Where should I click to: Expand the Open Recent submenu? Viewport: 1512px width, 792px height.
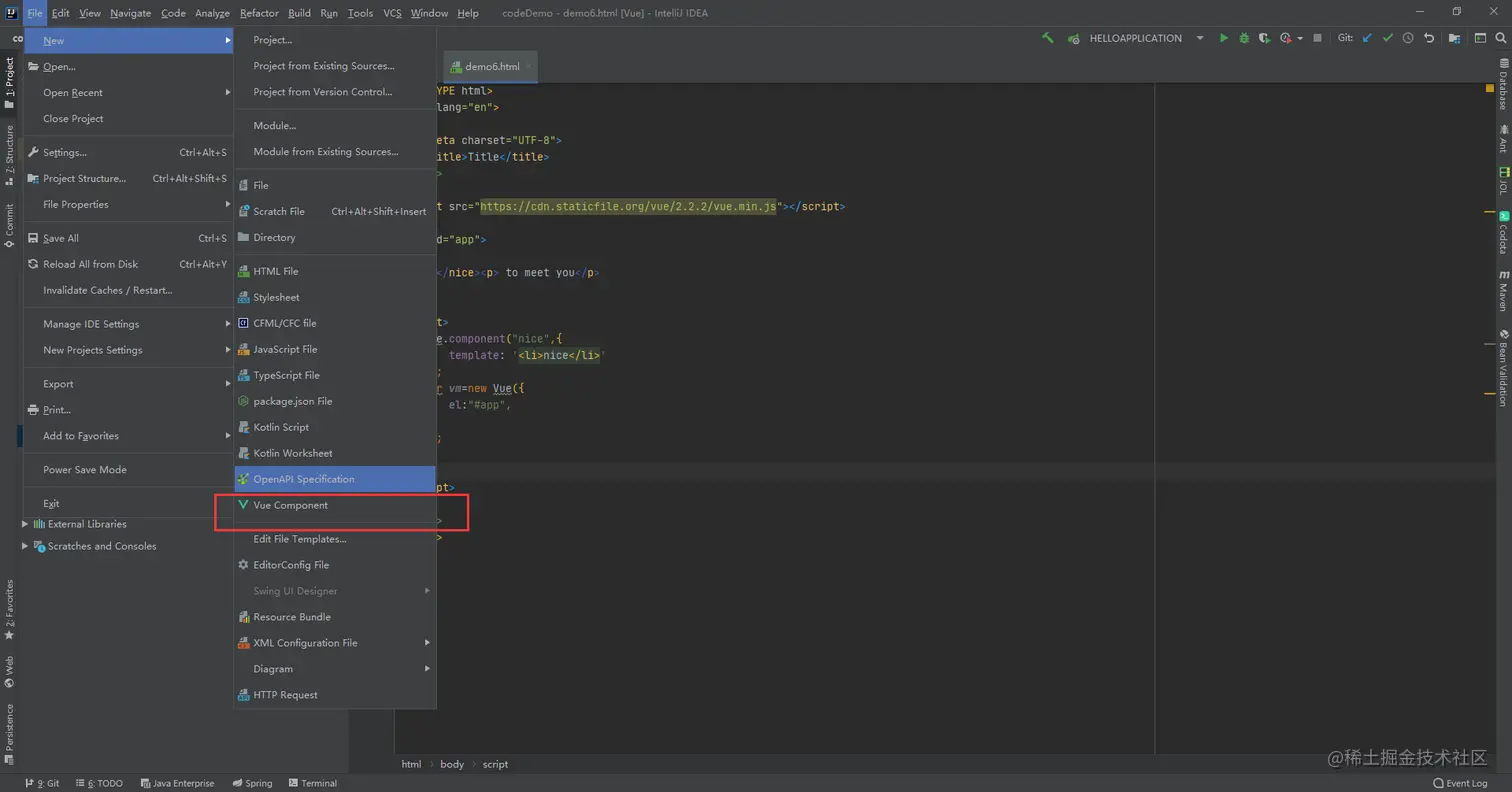click(129, 93)
